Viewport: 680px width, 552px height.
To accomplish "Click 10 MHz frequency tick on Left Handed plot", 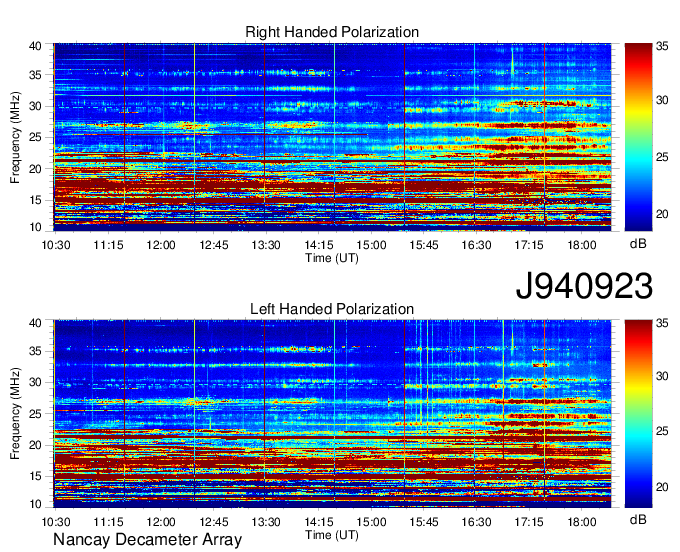I will (x=35, y=504).
